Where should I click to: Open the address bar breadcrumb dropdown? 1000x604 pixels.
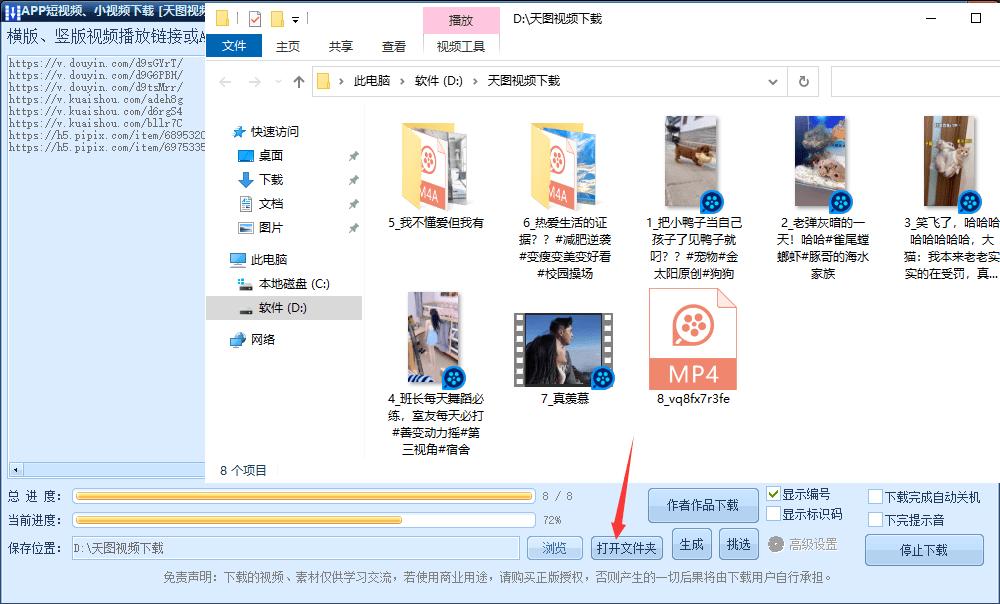772,82
